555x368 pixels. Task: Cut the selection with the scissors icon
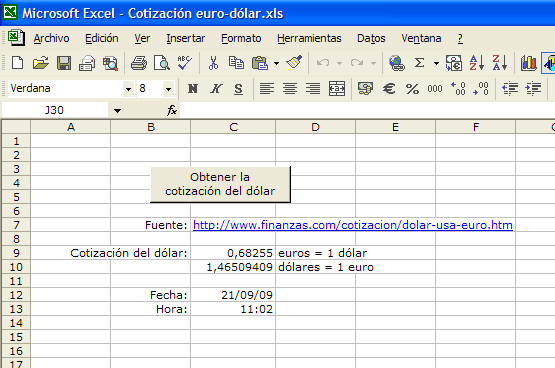pos(213,63)
